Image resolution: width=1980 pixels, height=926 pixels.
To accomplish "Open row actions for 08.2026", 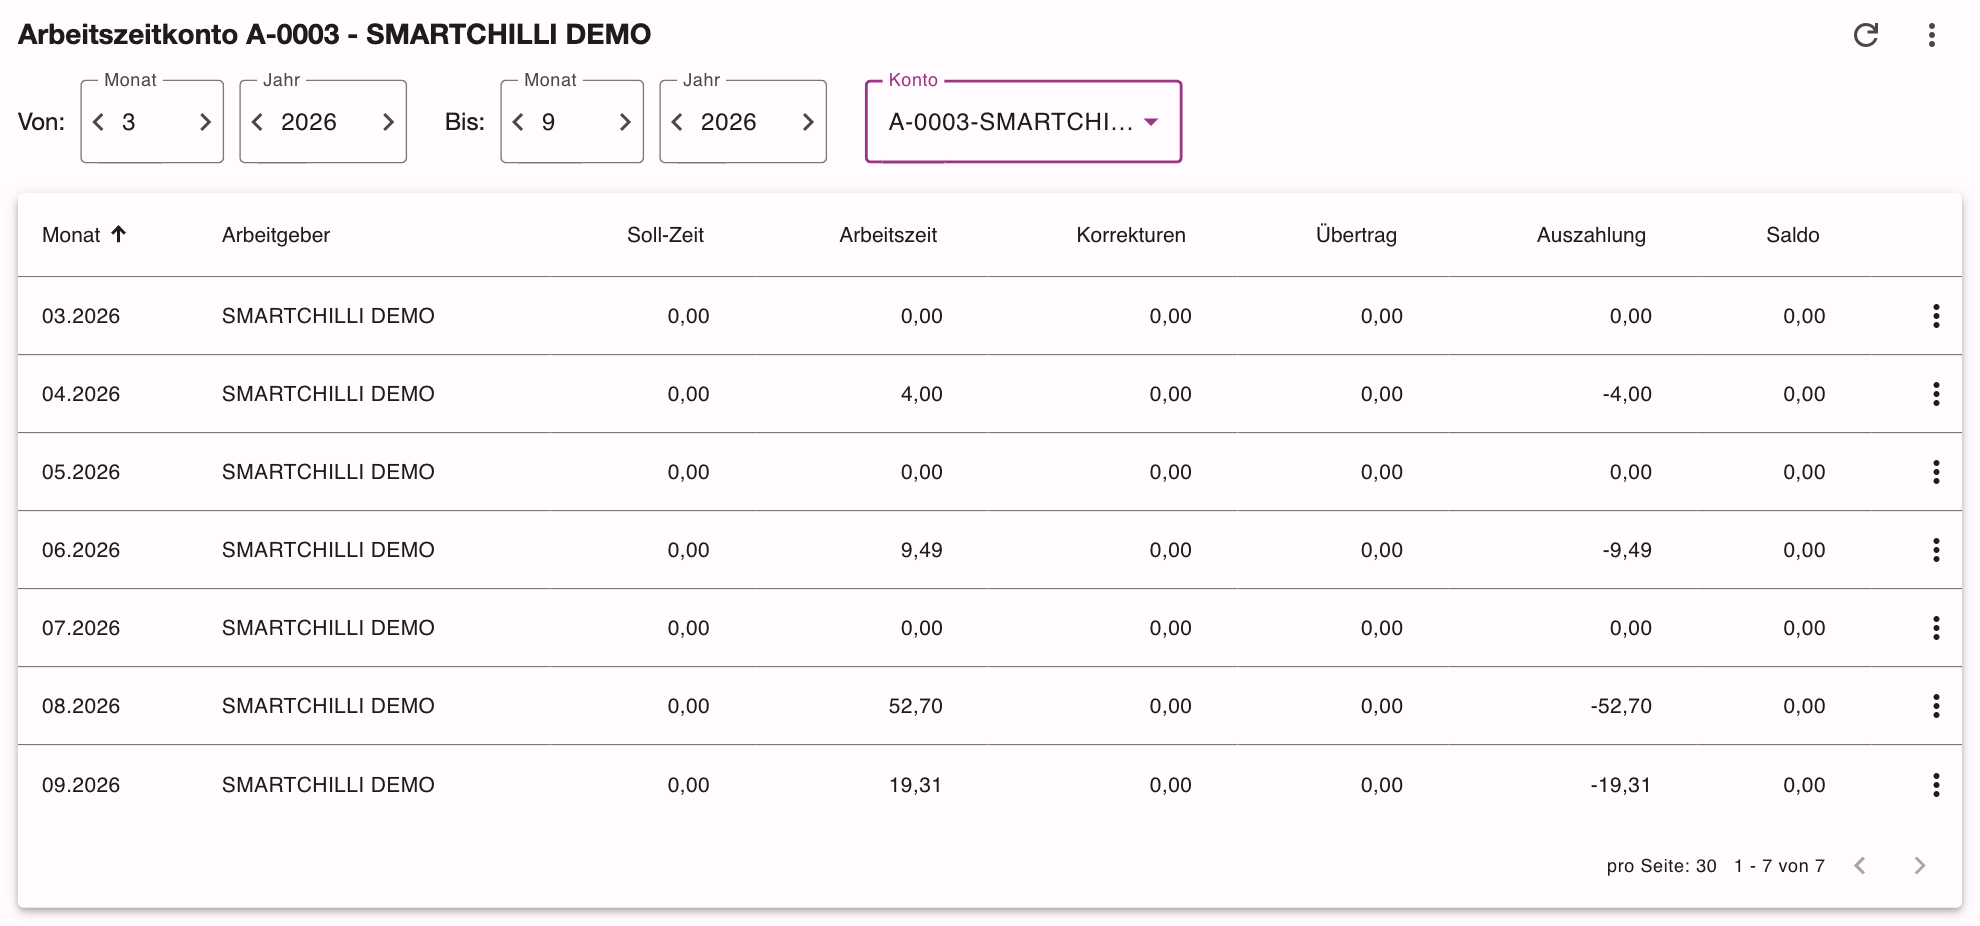I will click(x=1936, y=706).
